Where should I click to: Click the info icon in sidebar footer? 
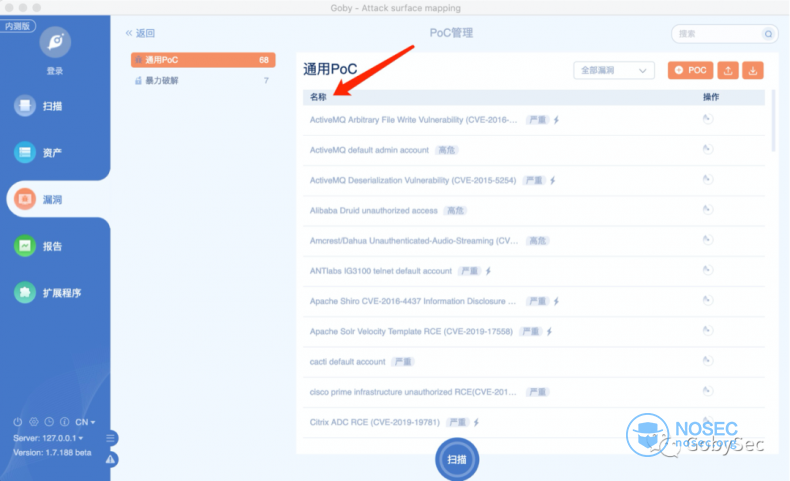(x=64, y=422)
